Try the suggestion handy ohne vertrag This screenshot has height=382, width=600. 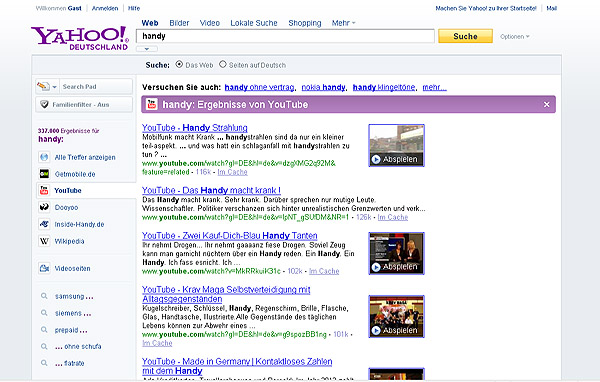[x=259, y=87]
